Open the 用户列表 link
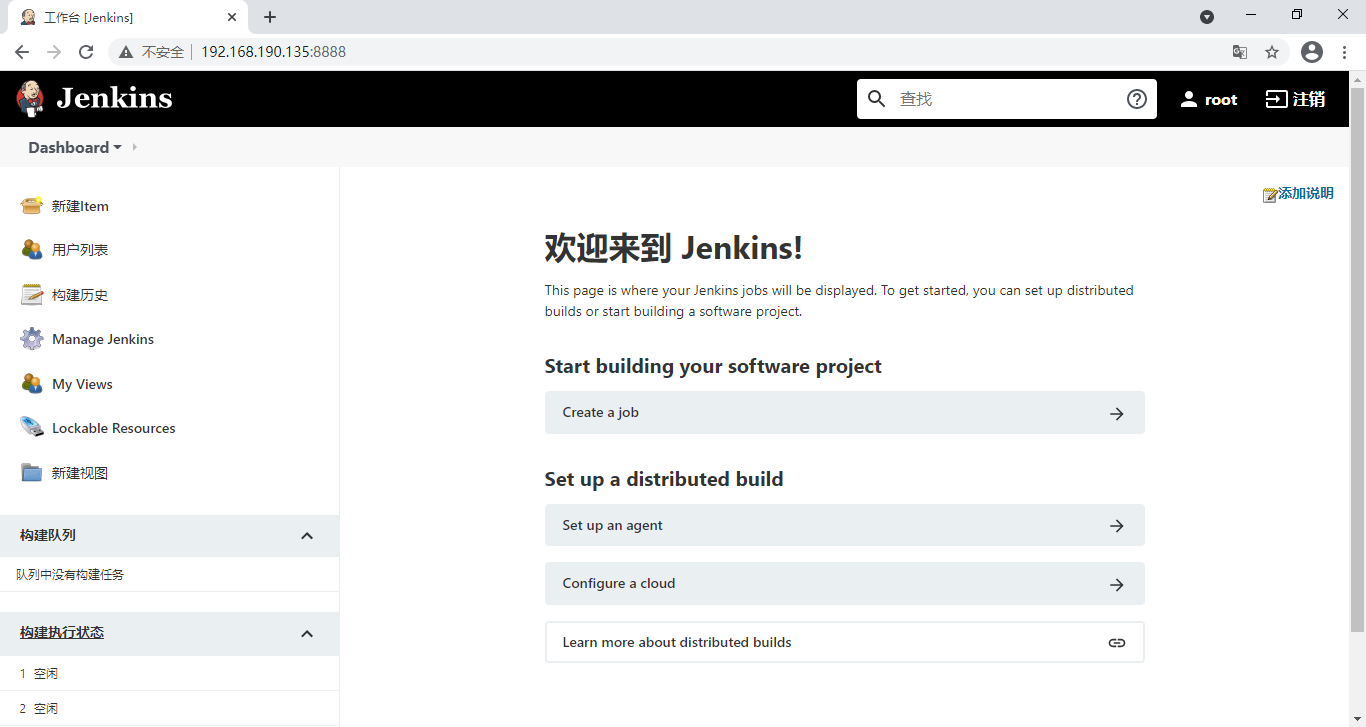This screenshot has width=1366, height=727. pyautogui.click(x=80, y=250)
